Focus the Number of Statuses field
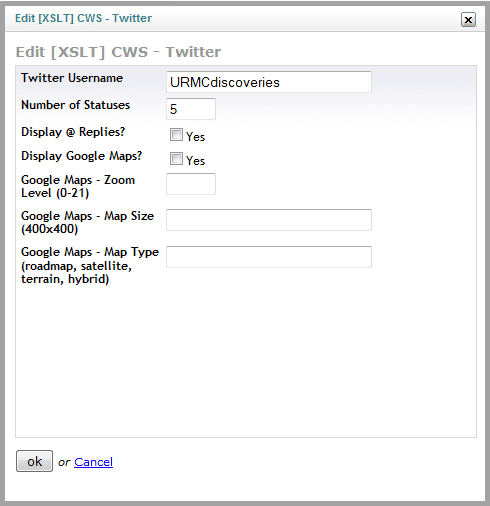The image size is (490, 506). (191, 109)
